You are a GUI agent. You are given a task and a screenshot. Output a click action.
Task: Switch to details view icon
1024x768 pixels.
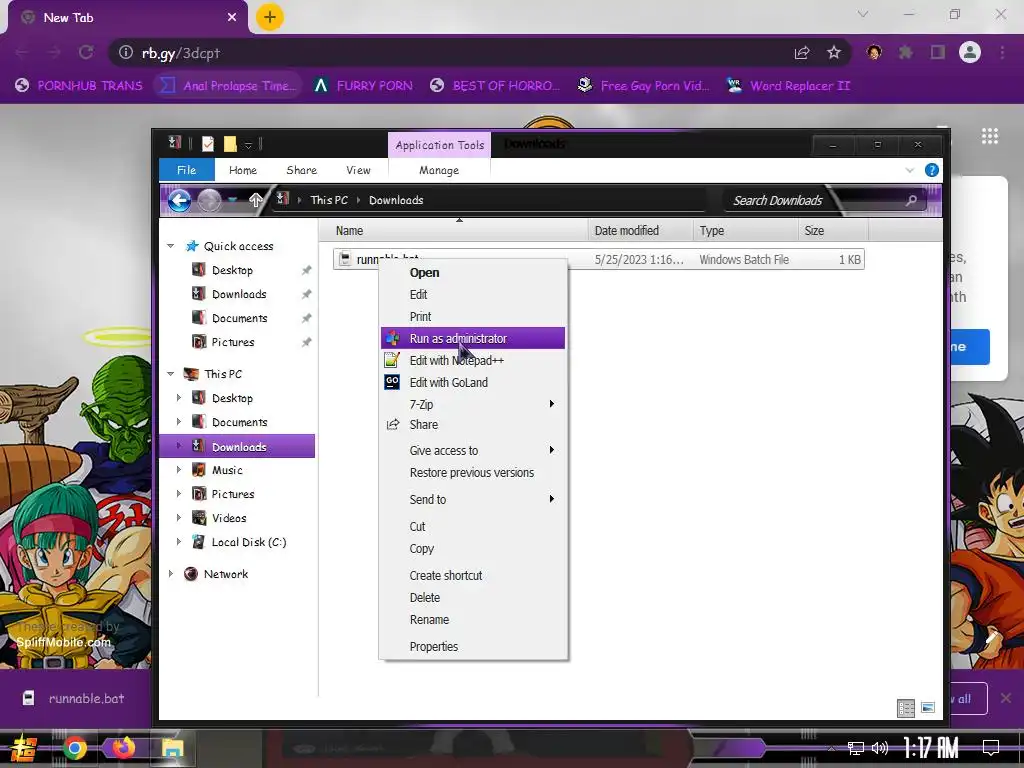click(906, 708)
